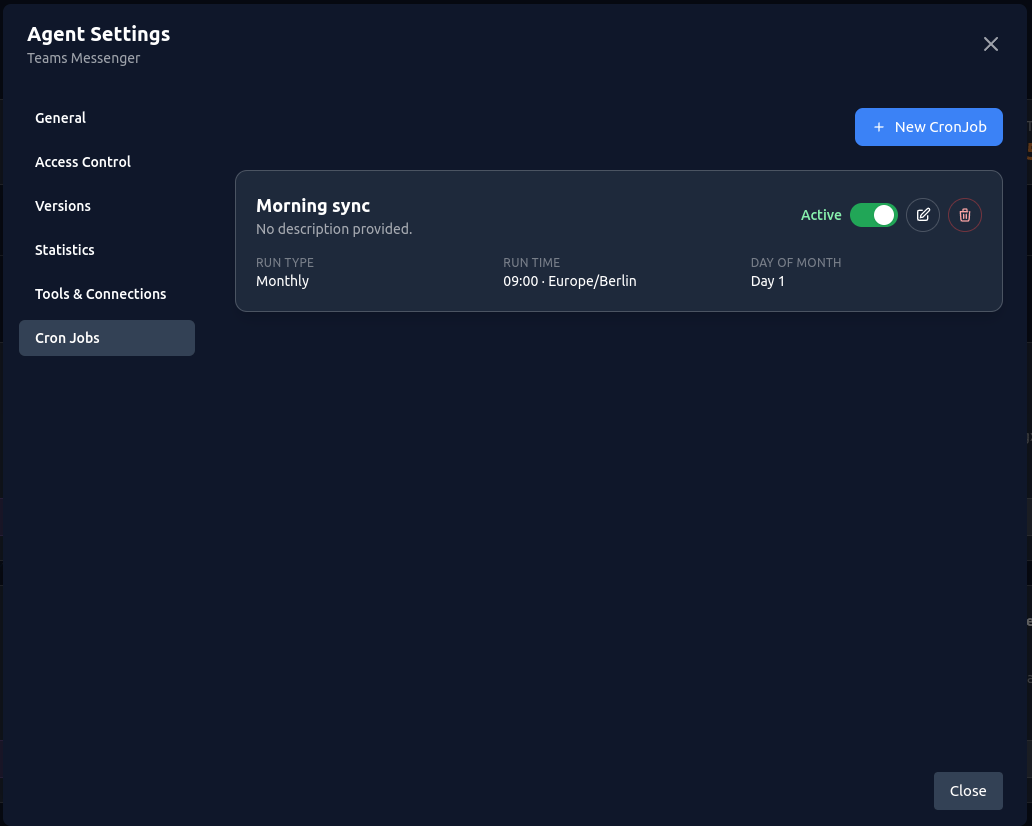Select the Cron Jobs section

[x=107, y=338]
